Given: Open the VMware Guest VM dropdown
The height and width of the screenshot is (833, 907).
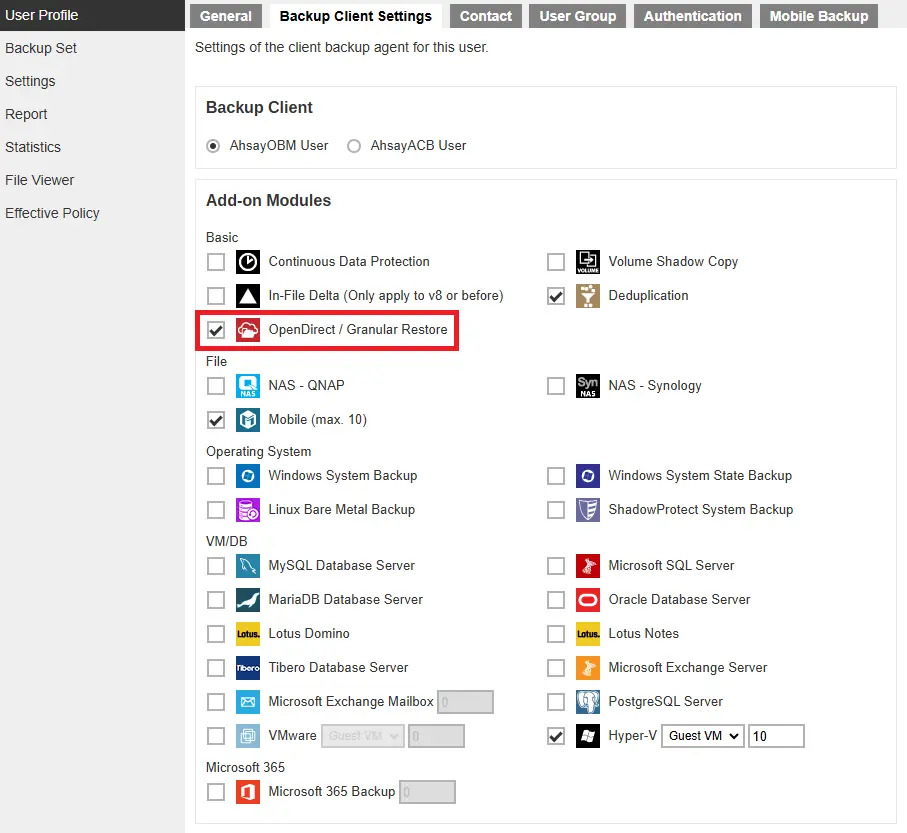Looking at the screenshot, I should click(x=363, y=736).
